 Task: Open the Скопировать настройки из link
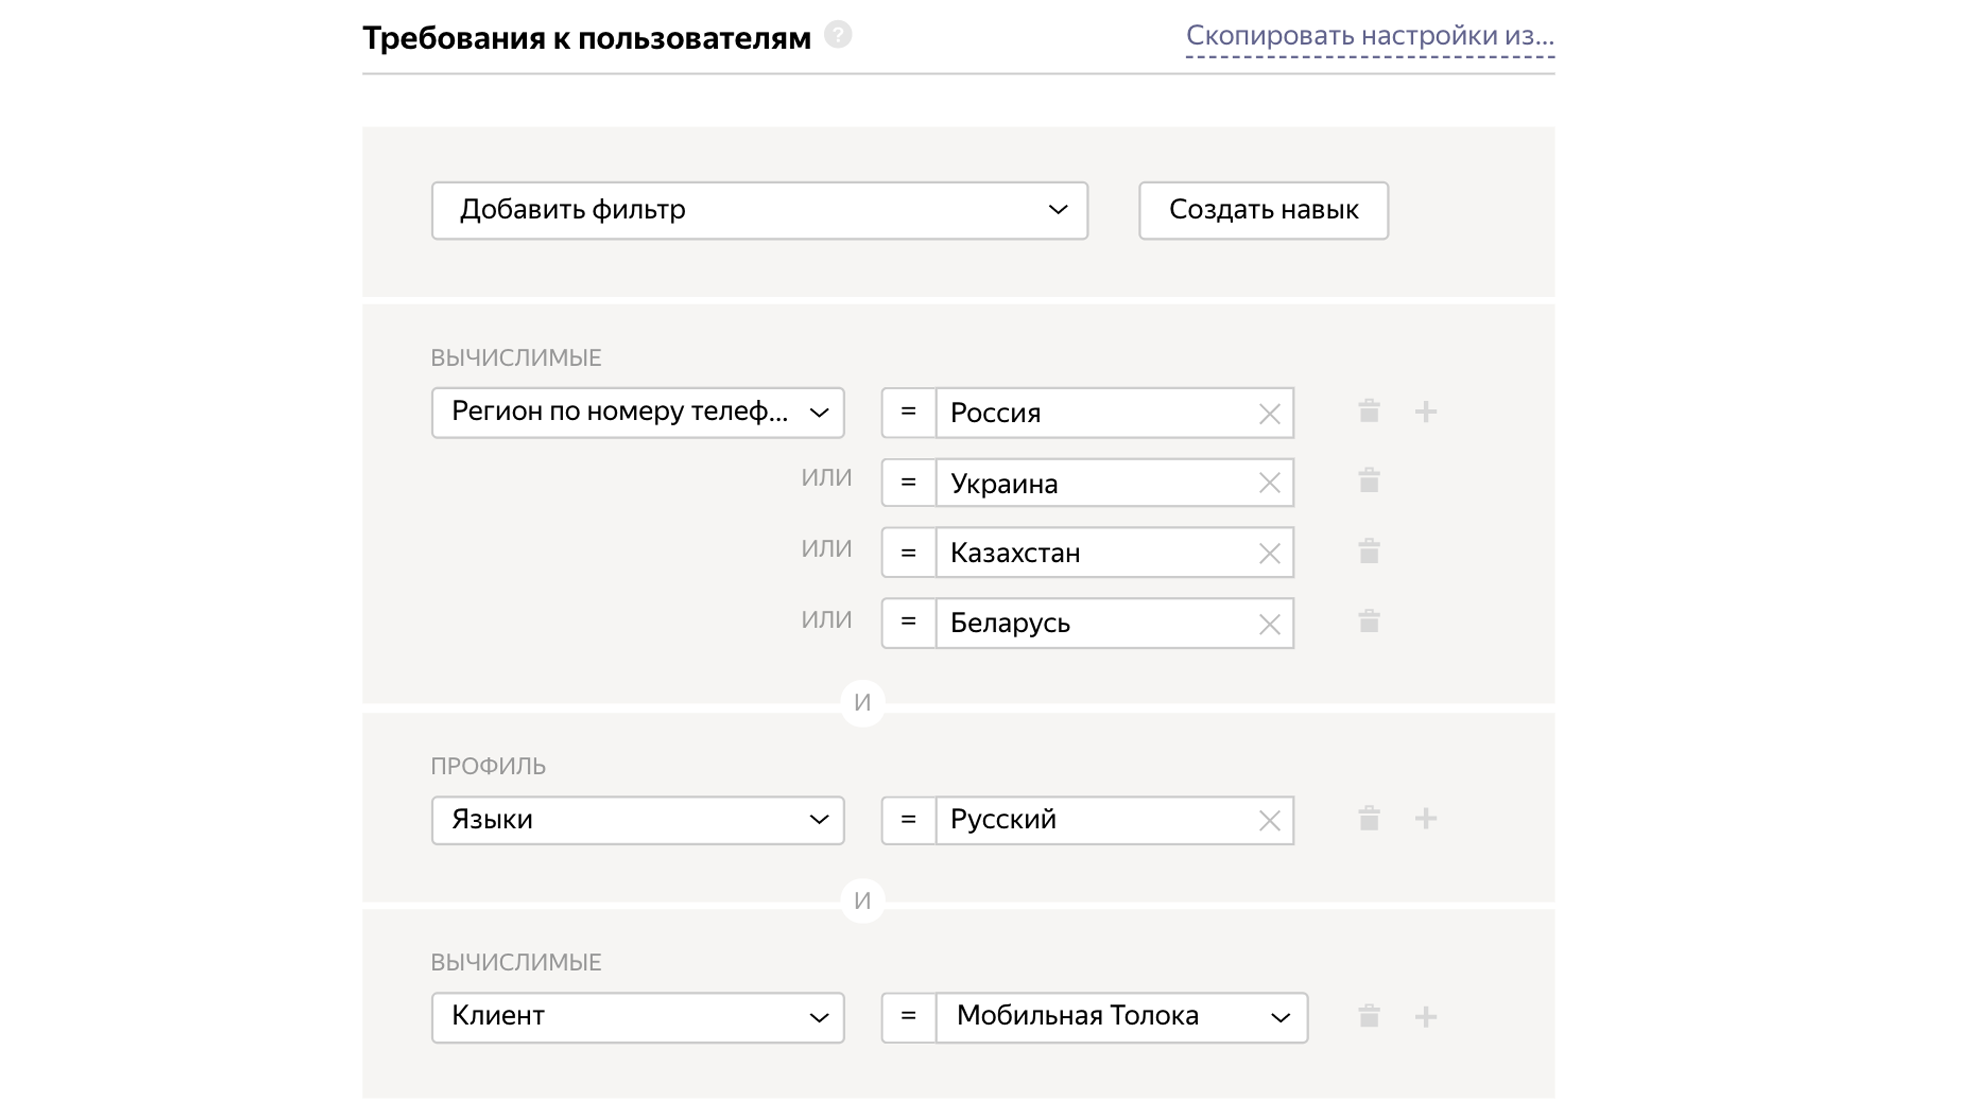click(x=1369, y=36)
